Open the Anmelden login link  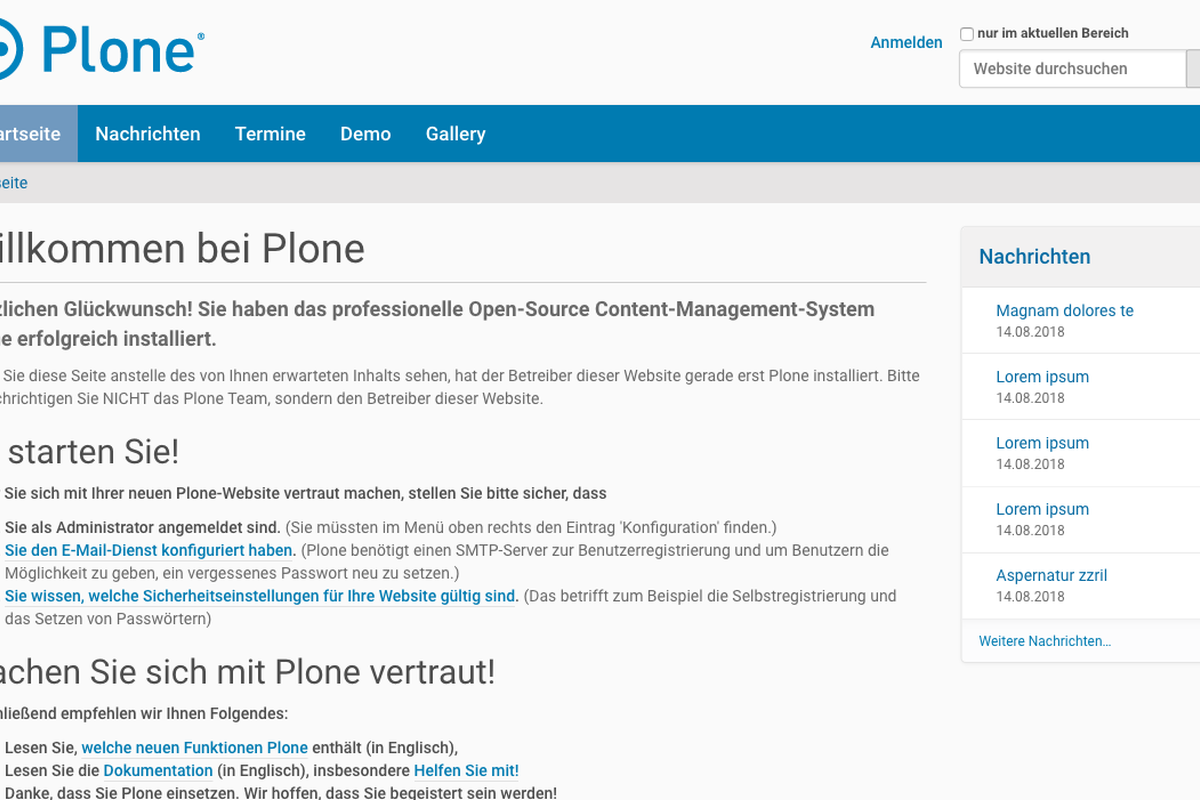(906, 42)
